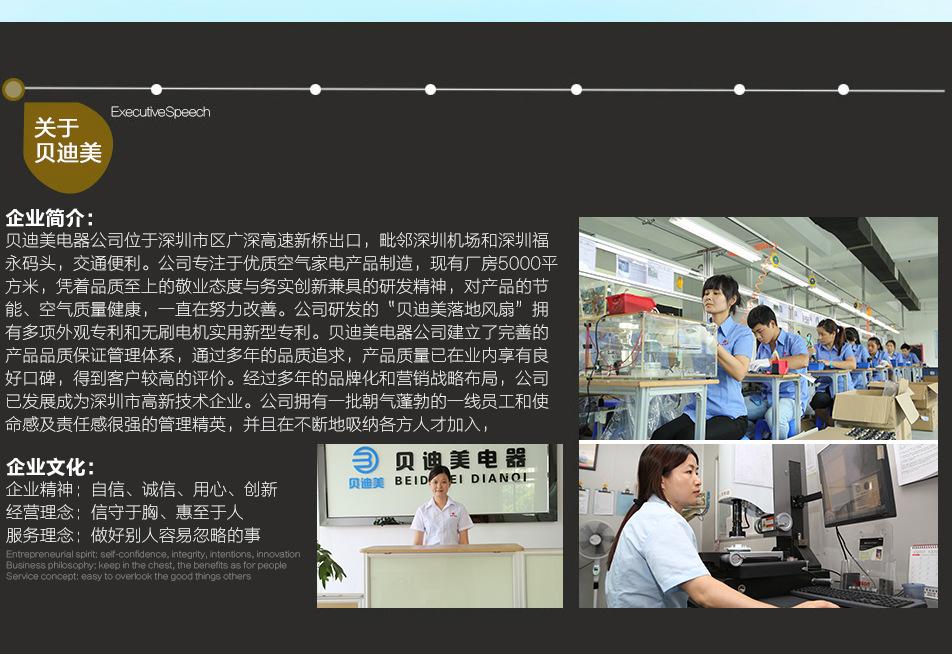Click the 服务理念 culture line
952x654 pixels.
tap(133, 535)
